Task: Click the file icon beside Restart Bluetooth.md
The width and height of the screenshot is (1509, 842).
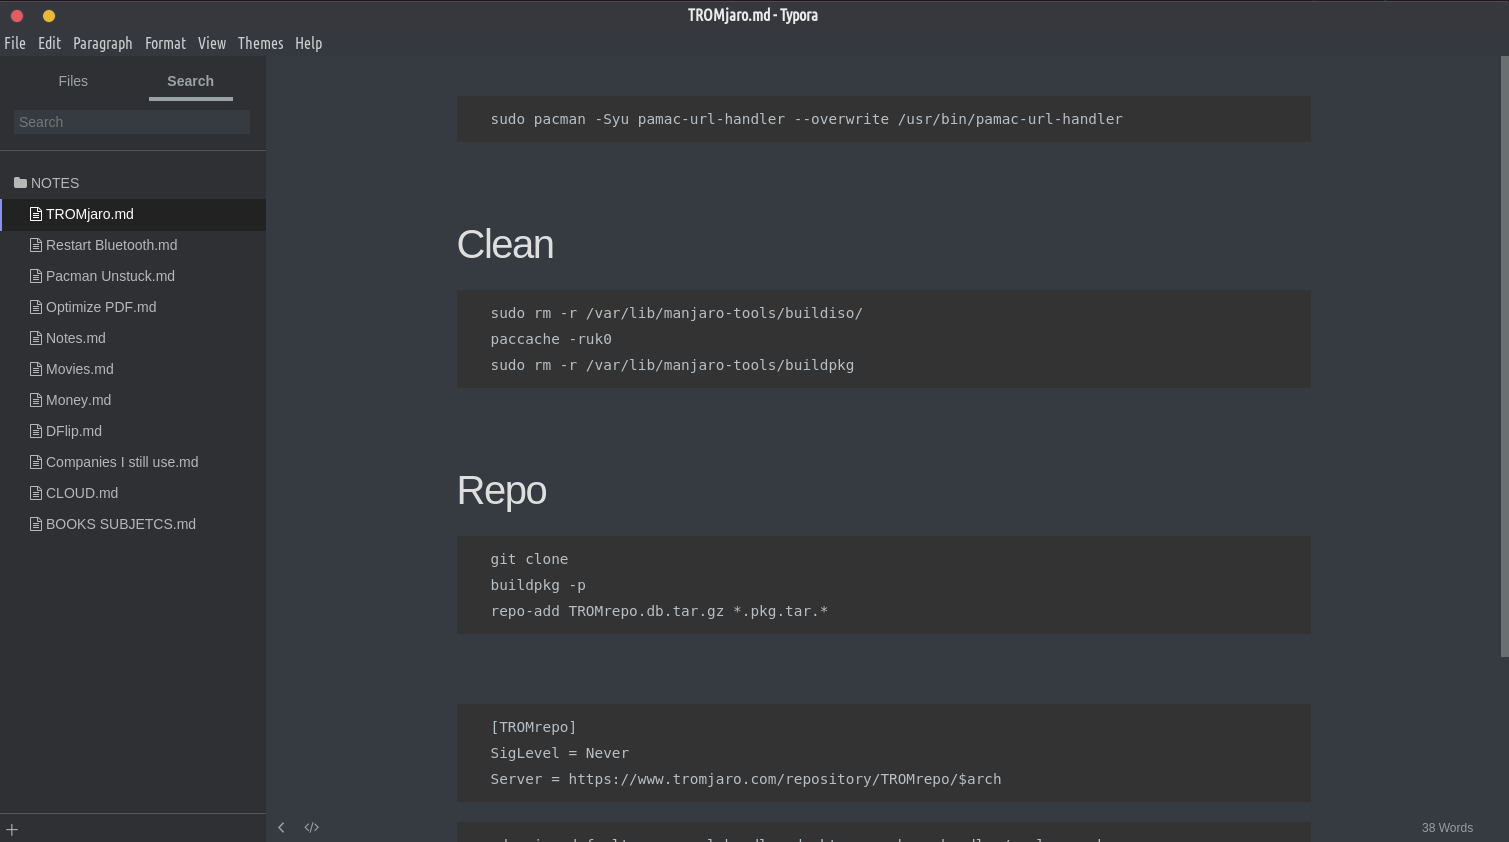Action: pyautogui.click(x=36, y=245)
